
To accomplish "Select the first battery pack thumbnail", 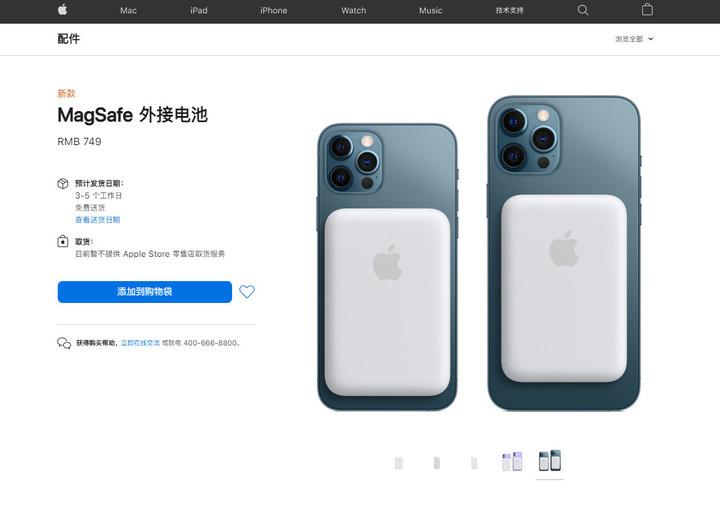I will coord(399,463).
